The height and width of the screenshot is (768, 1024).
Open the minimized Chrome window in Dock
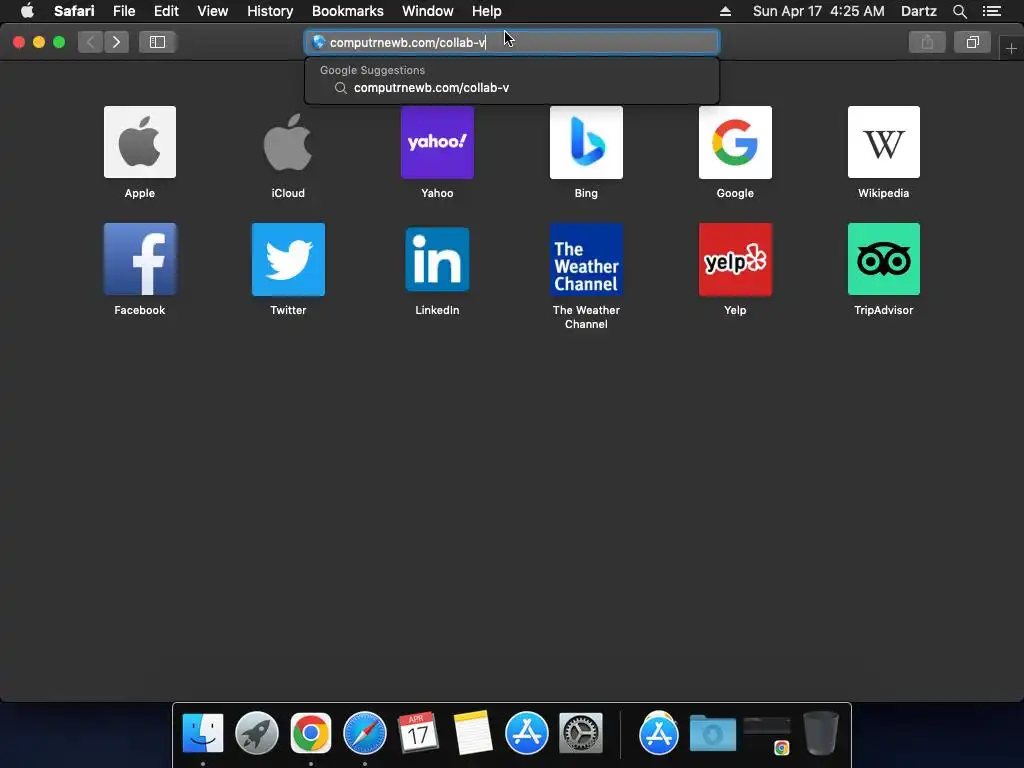pyautogui.click(x=767, y=735)
